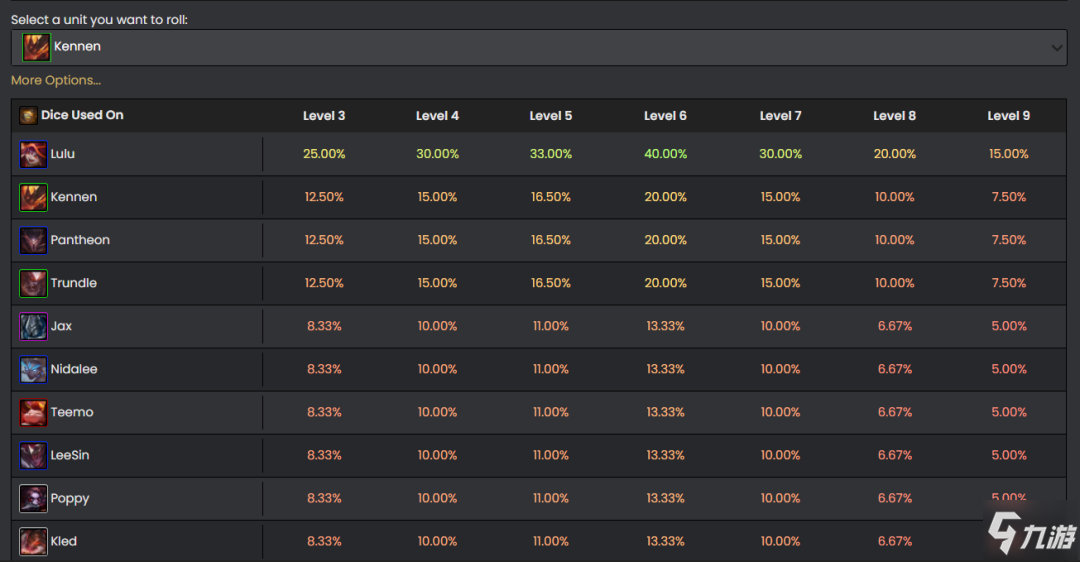Click Jax's Level 3 value 8.33%
Image resolution: width=1080 pixels, height=562 pixels.
[324, 326]
